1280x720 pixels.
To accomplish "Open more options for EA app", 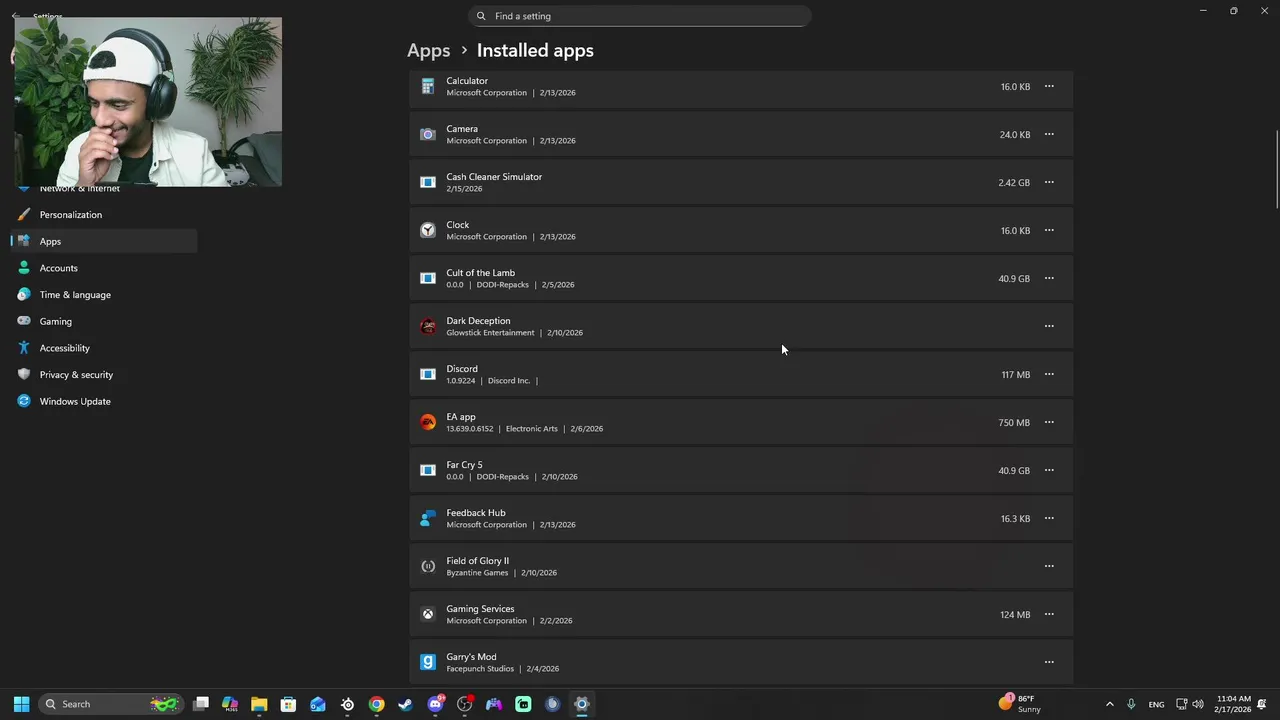I will pyautogui.click(x=1049, y=422).
